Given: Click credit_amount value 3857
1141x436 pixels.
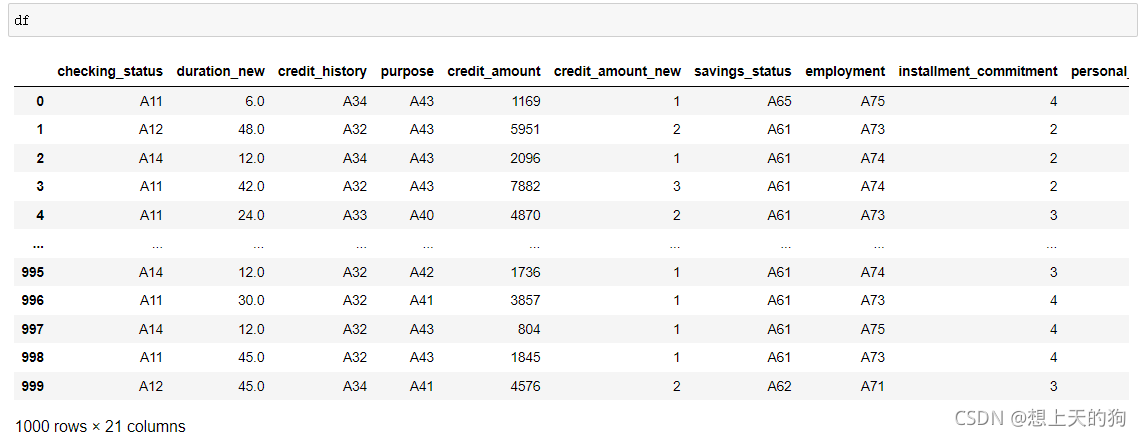Looking at the screenshot, I should (525, 301).
